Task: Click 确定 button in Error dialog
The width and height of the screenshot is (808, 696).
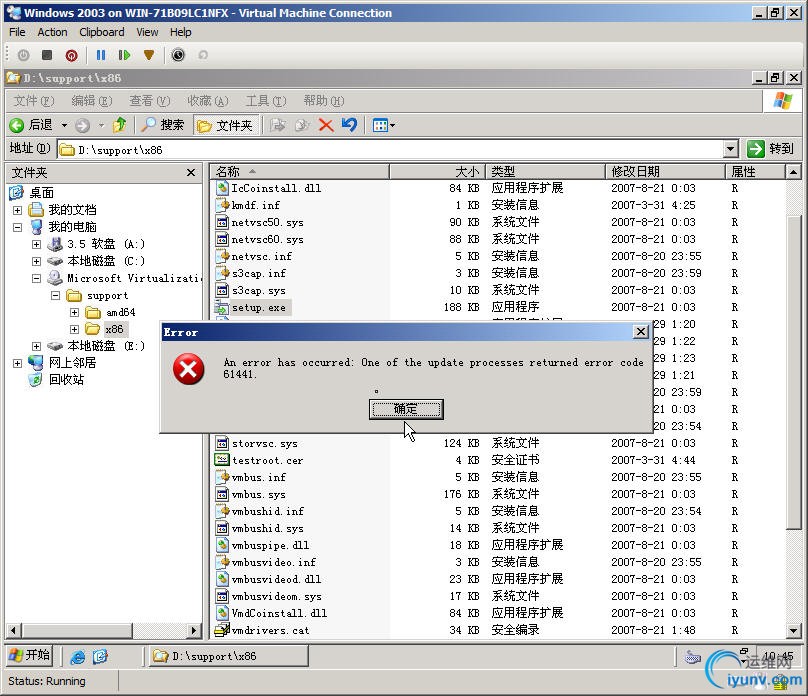Action: point(406,409)
